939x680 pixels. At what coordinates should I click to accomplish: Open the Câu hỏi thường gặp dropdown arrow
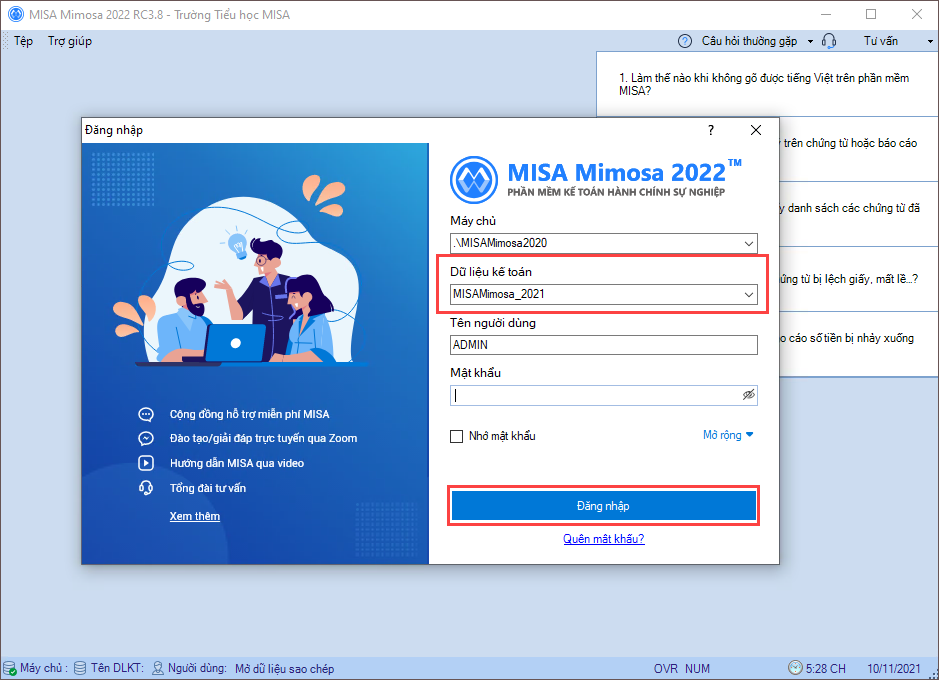point(810,41)
